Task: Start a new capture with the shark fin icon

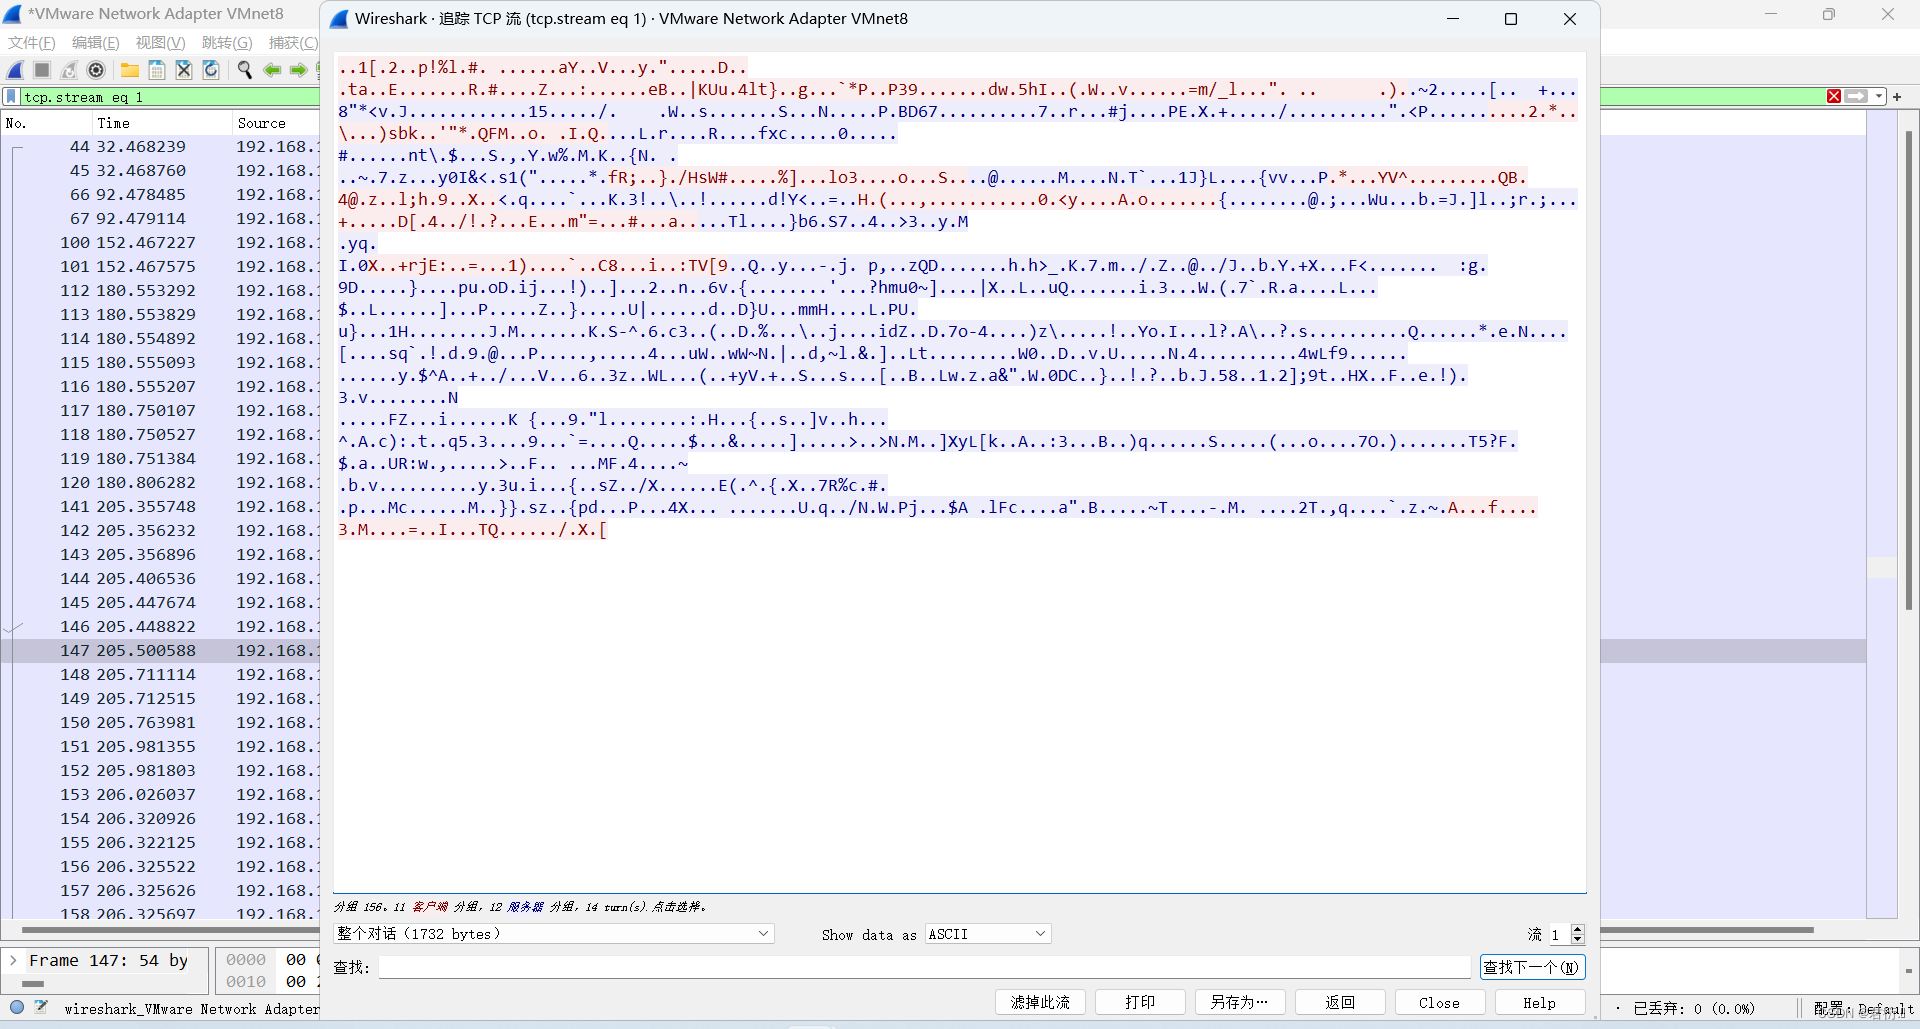Action: 14,70
